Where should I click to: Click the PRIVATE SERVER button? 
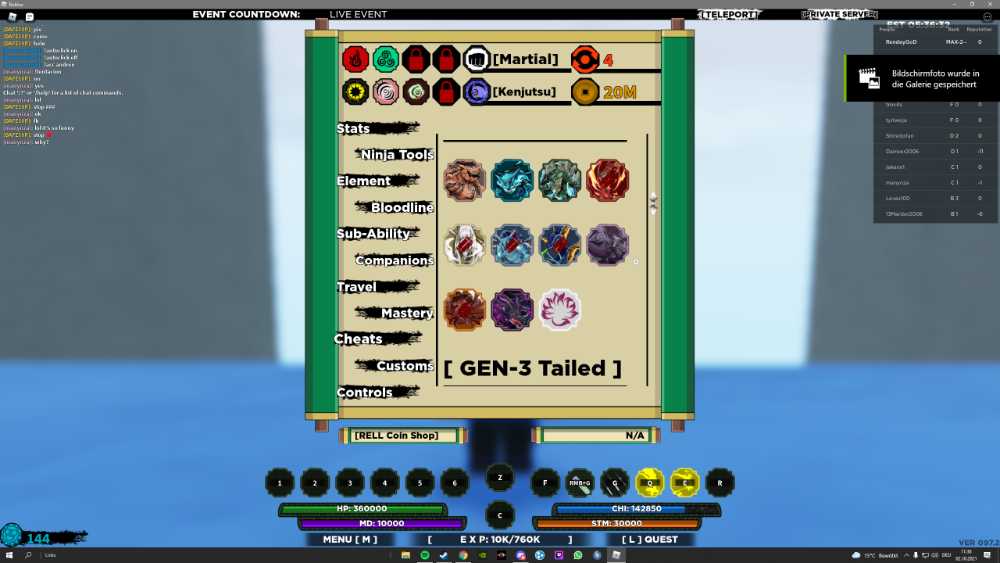click(x=839, y=14)
